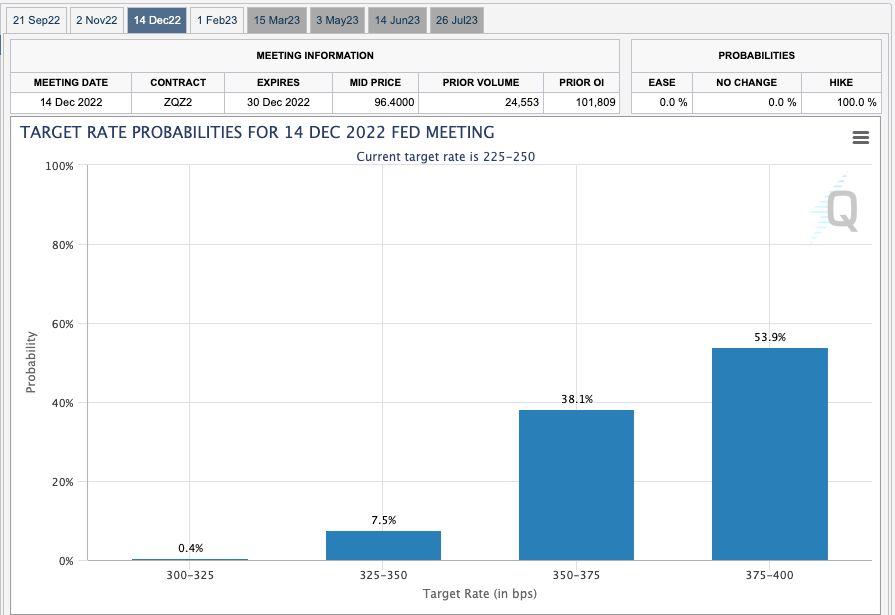Switch to the 2 Nov22 meeting tab

[x=97, y=20]
